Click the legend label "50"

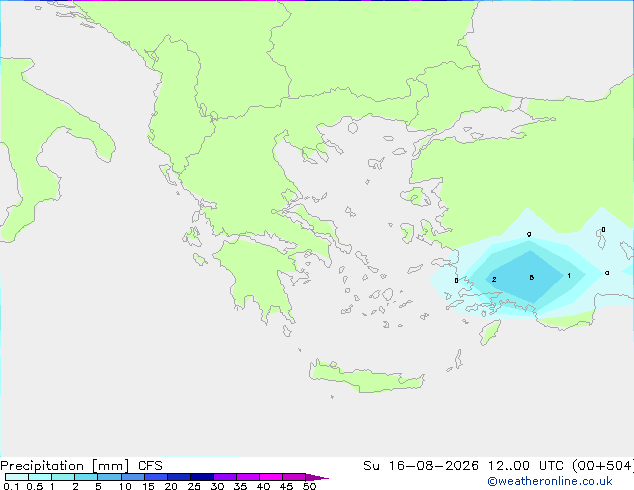pyautogui.click(x=309, y=486)
